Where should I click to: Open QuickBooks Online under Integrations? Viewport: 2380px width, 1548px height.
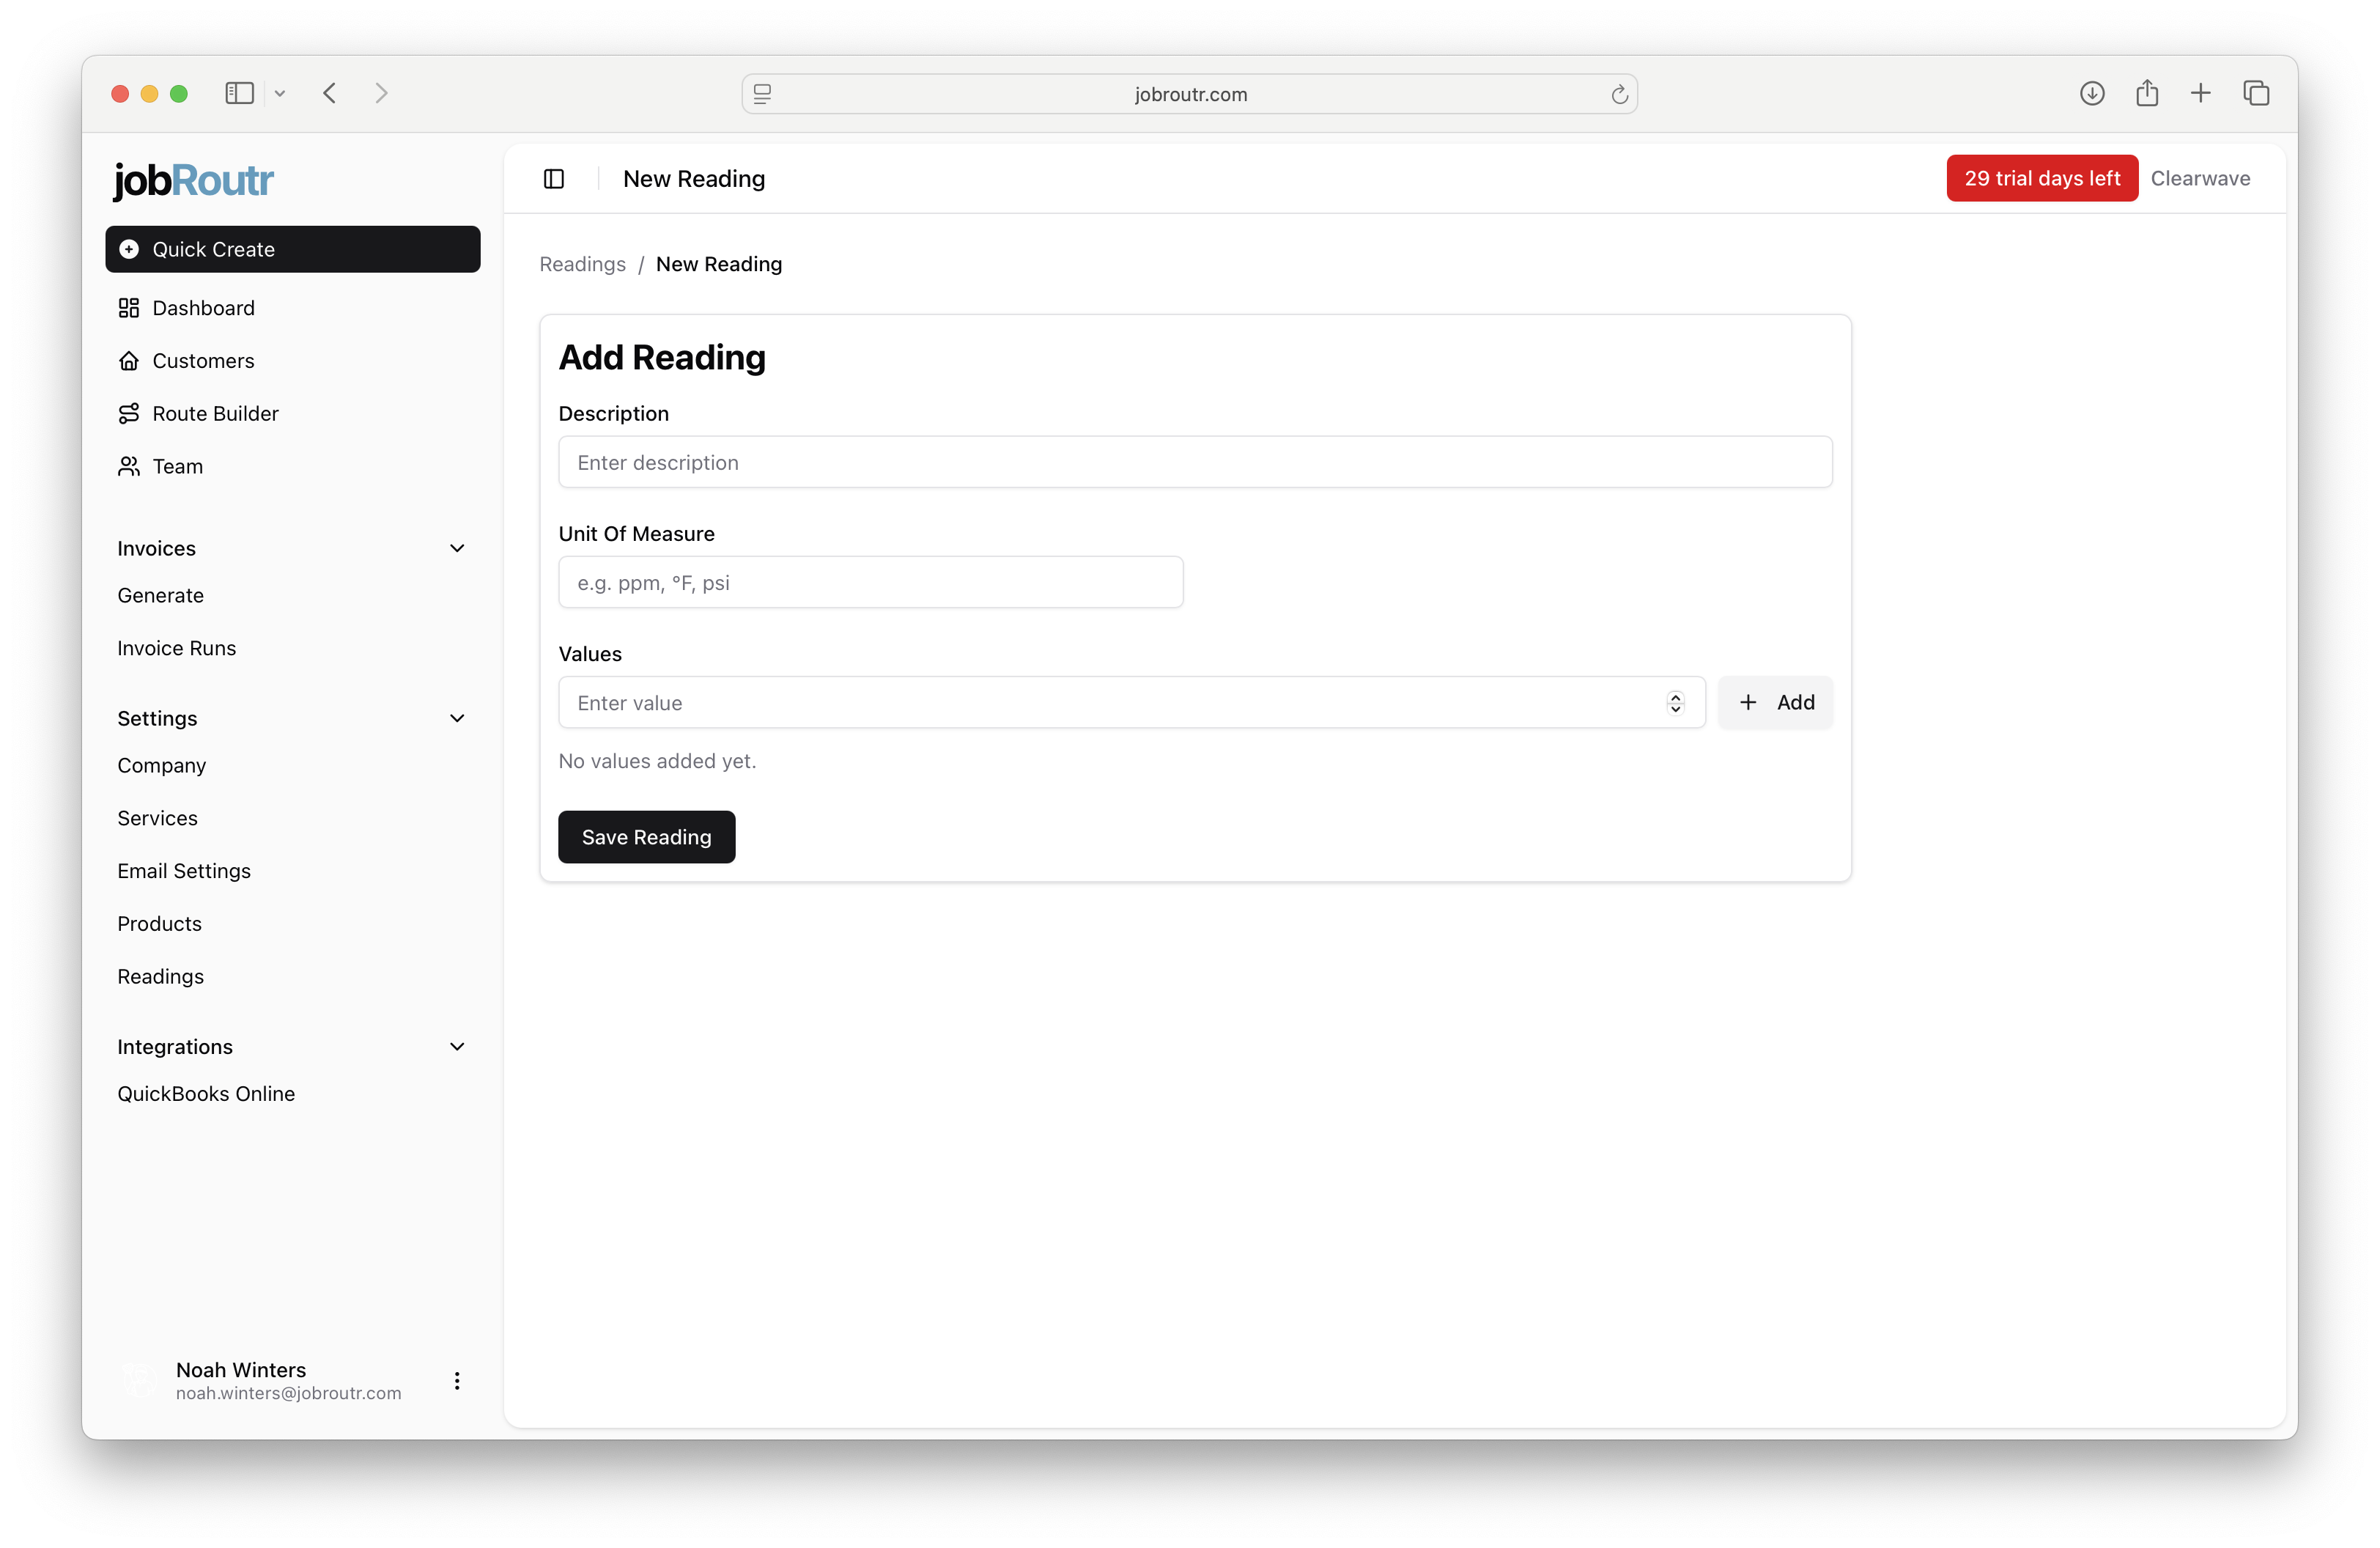(x=206, y=1093)
